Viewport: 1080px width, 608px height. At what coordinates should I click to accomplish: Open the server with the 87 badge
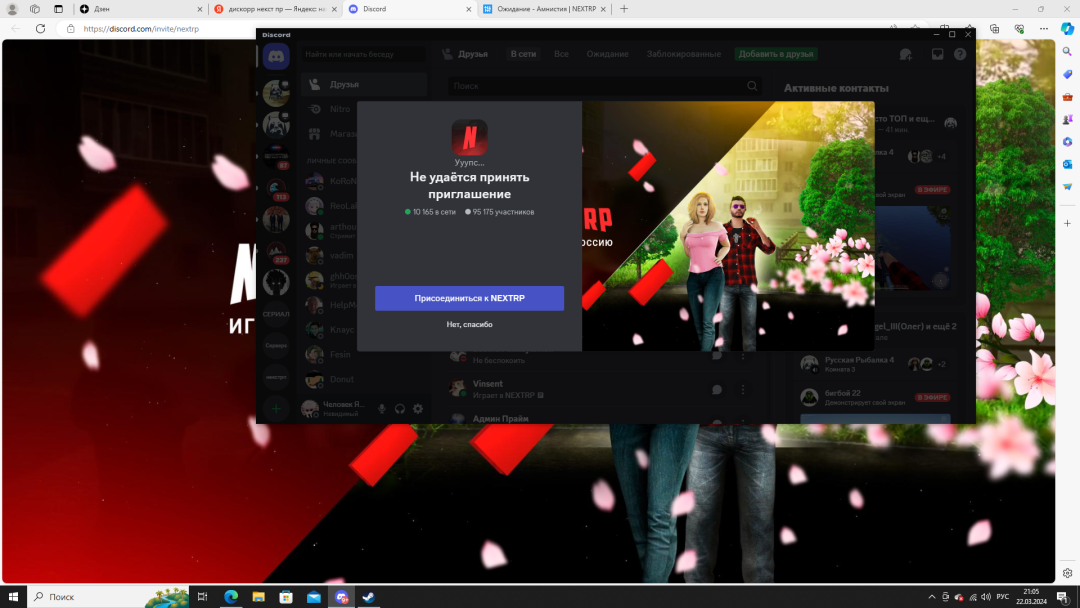[x=276, y=156]
